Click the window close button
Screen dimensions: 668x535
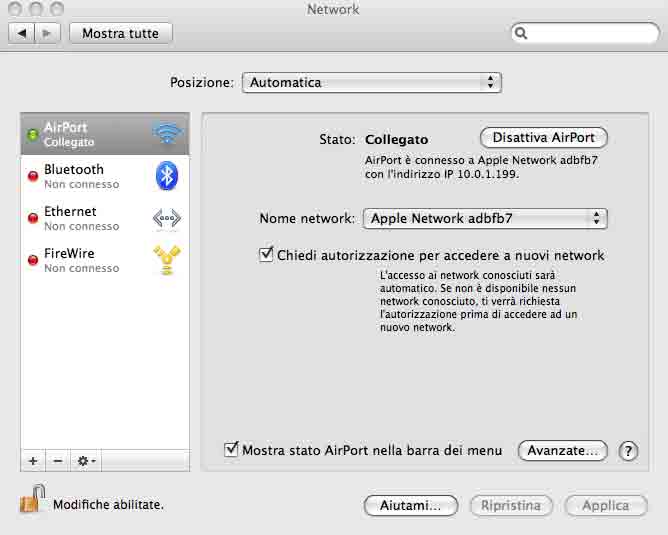pos(15,9)
